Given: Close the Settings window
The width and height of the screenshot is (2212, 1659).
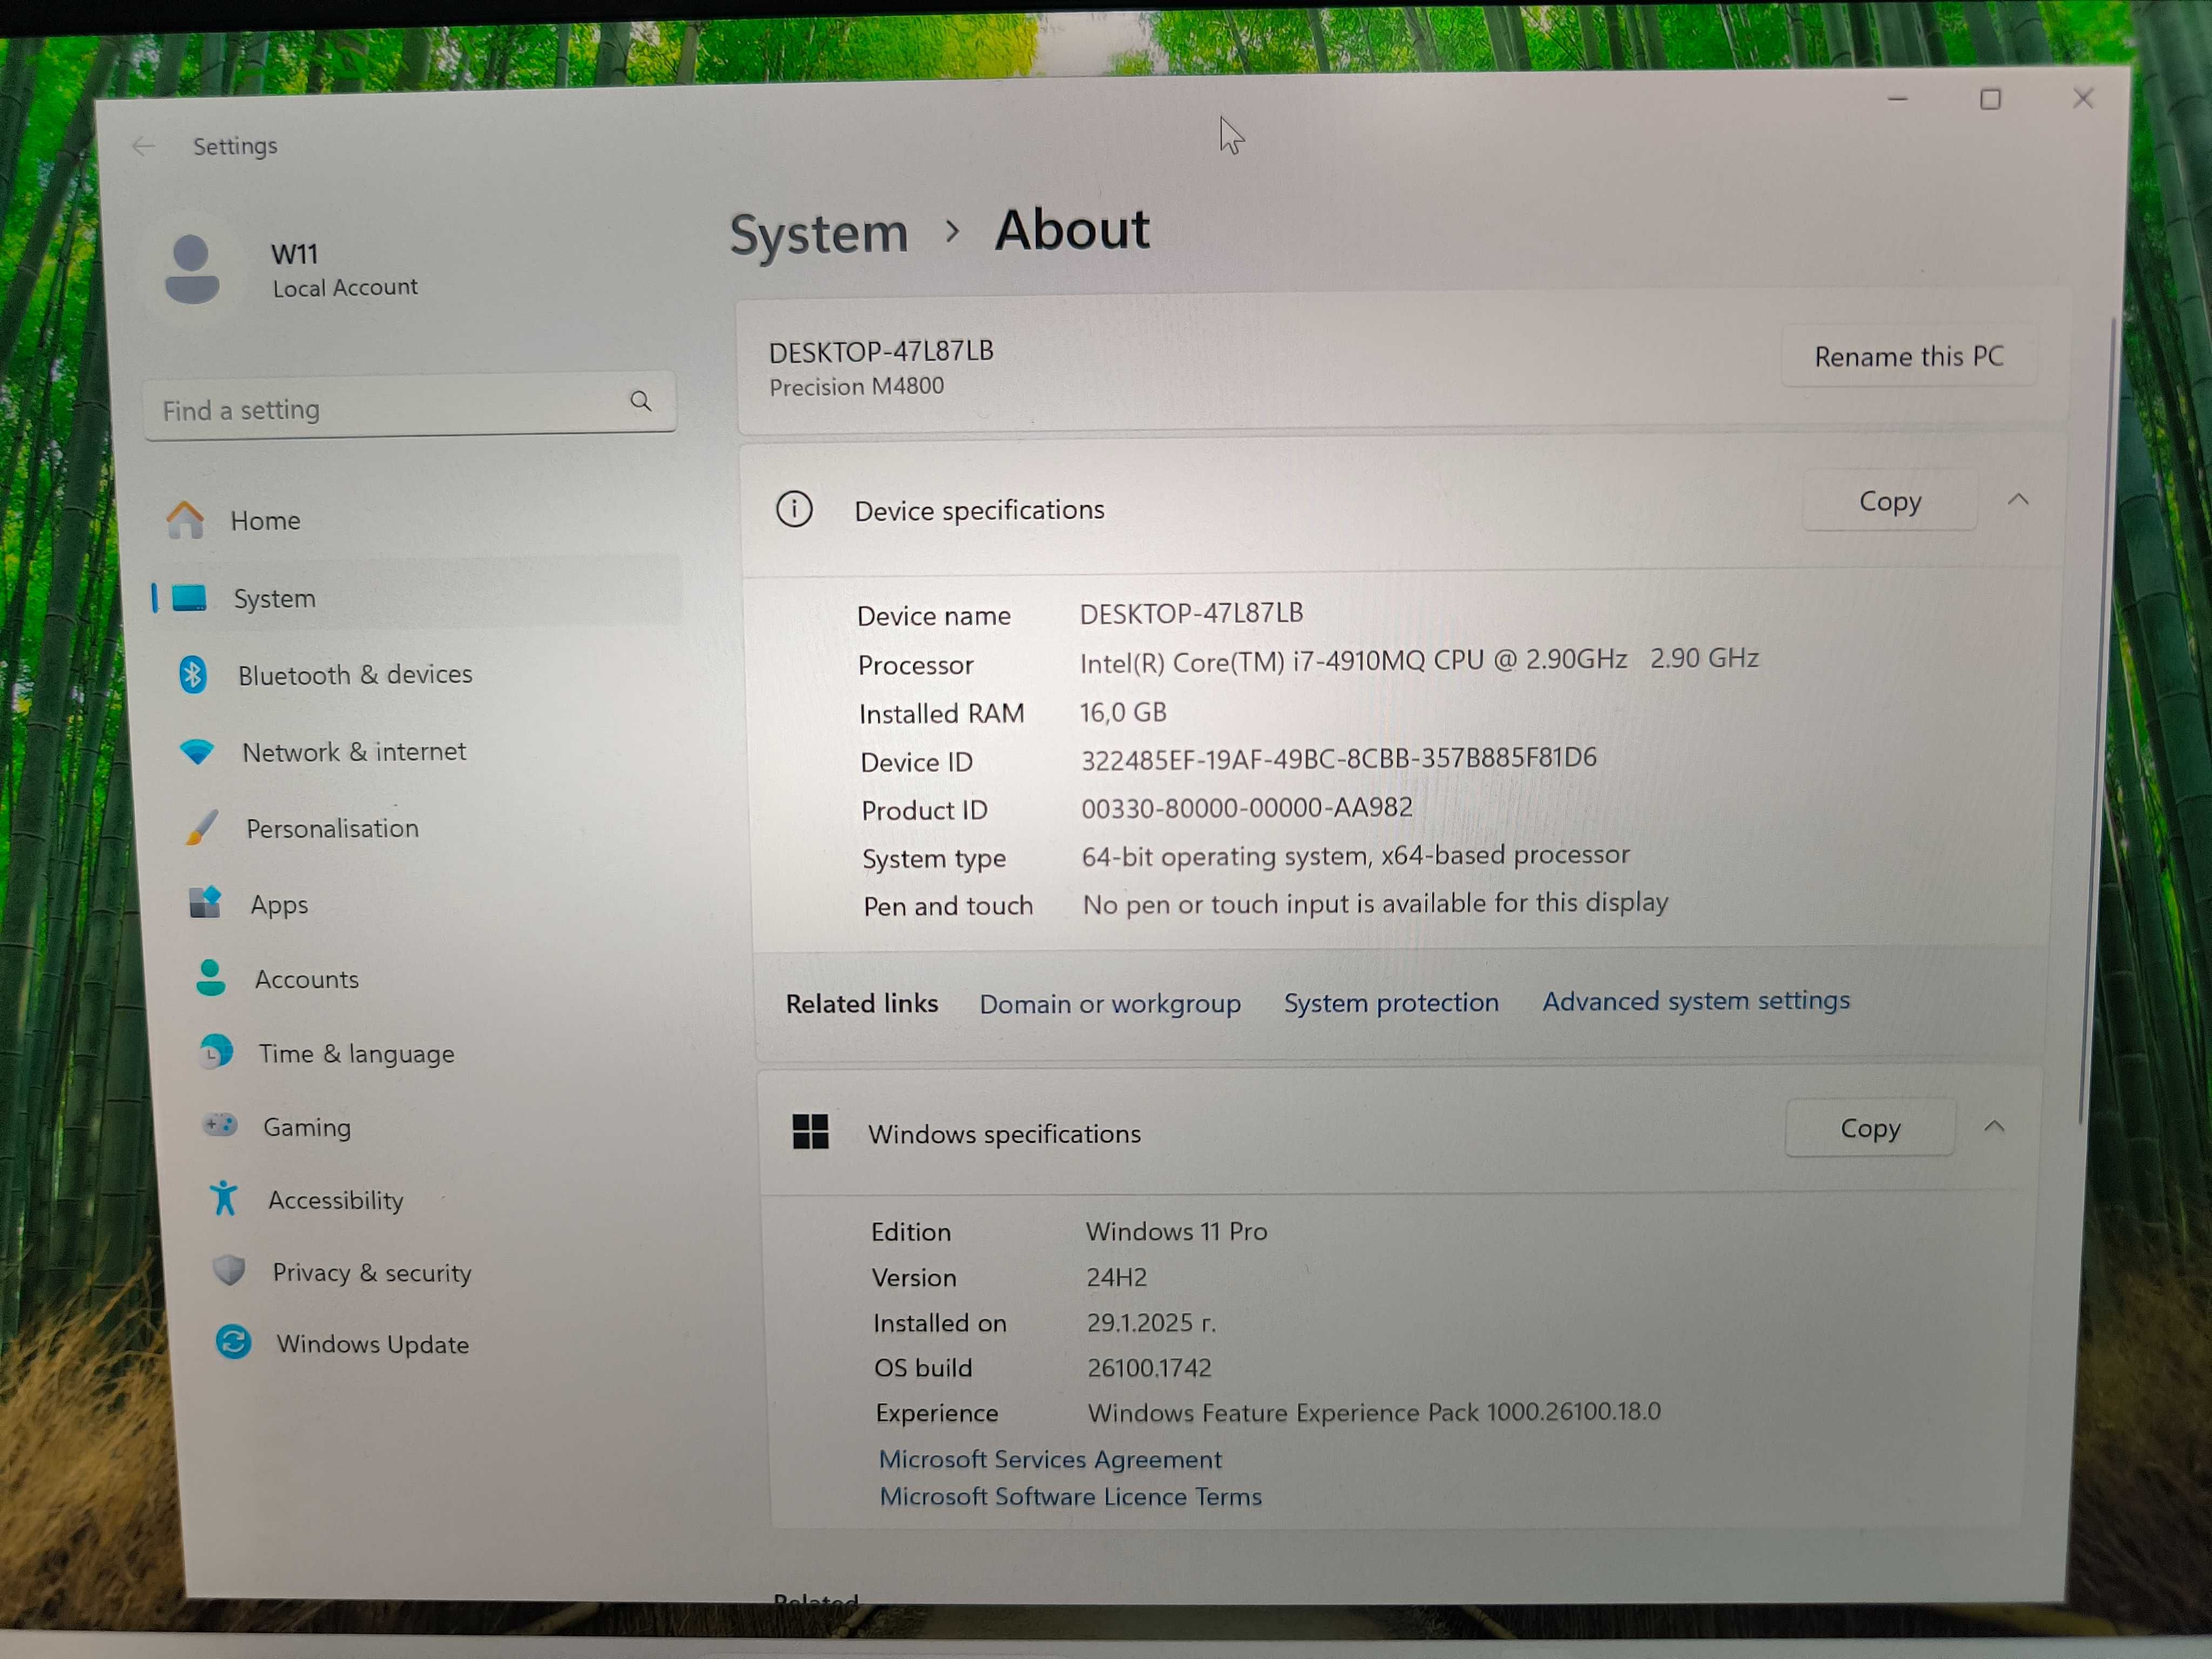Looking at the screenshot, I should [2082, 99].
